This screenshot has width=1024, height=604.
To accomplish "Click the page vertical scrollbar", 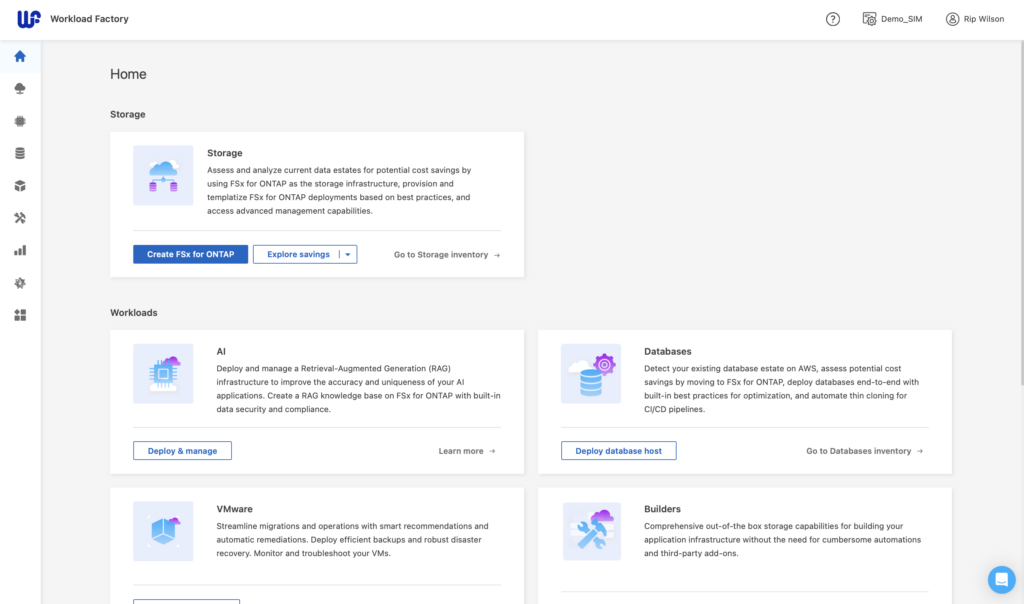I will (1021, 213).
